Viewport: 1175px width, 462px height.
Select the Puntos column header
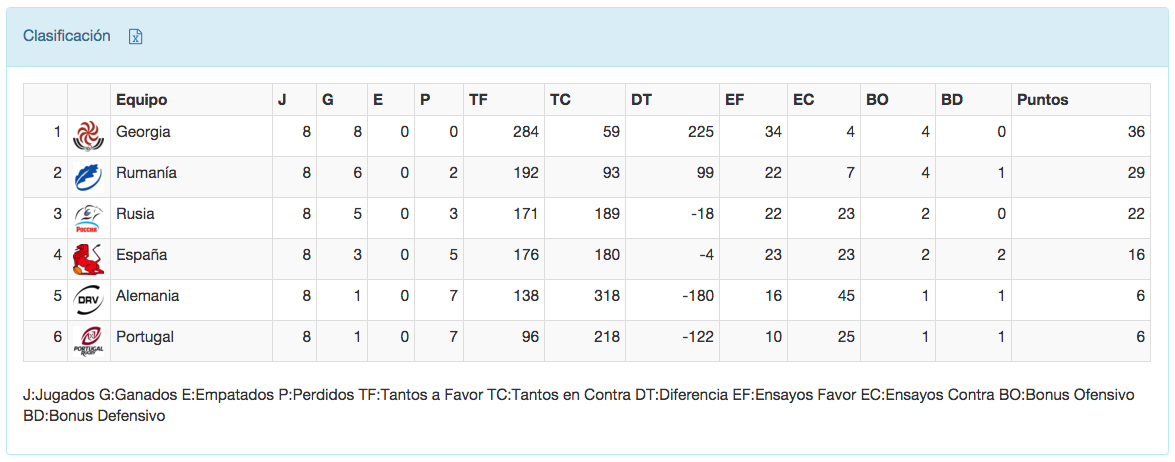pos(1042,100)
